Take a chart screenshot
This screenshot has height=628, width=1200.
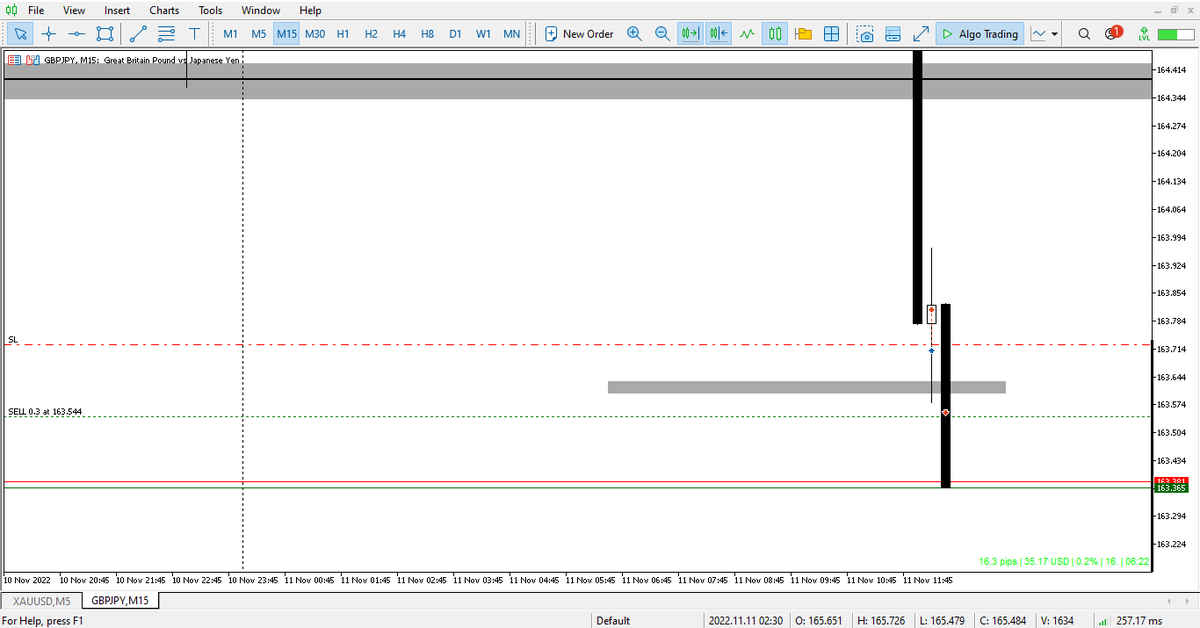[866, 33]
